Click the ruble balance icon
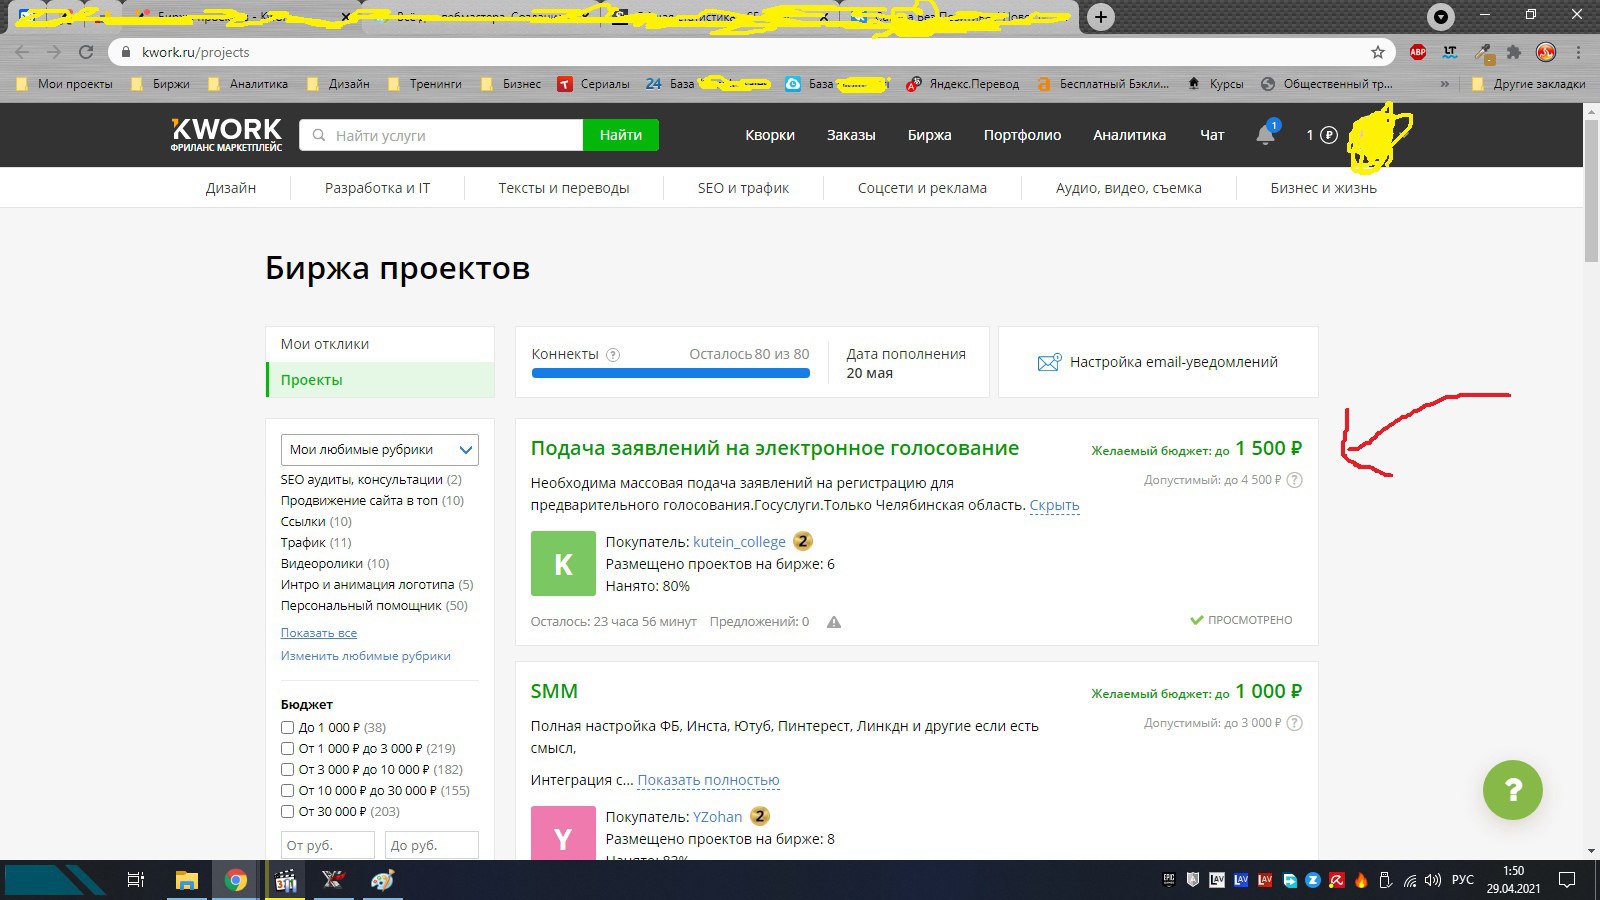 (1329, 135)
